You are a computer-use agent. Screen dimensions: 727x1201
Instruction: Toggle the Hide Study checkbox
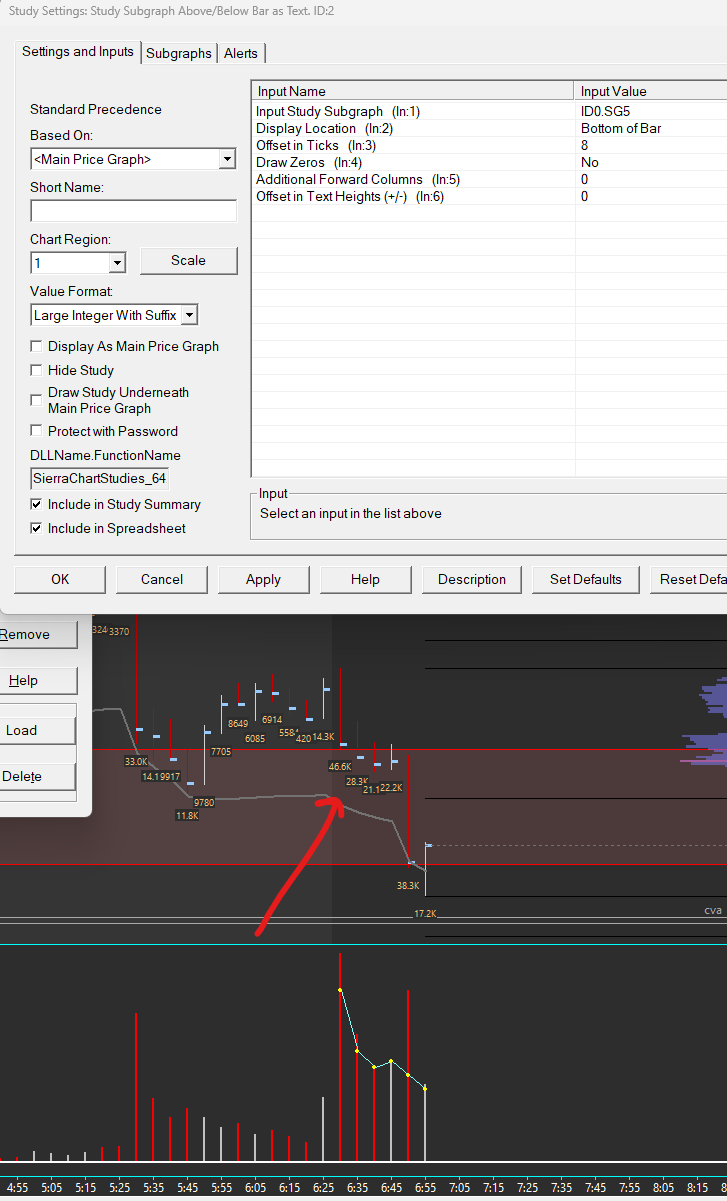point(37,370)
